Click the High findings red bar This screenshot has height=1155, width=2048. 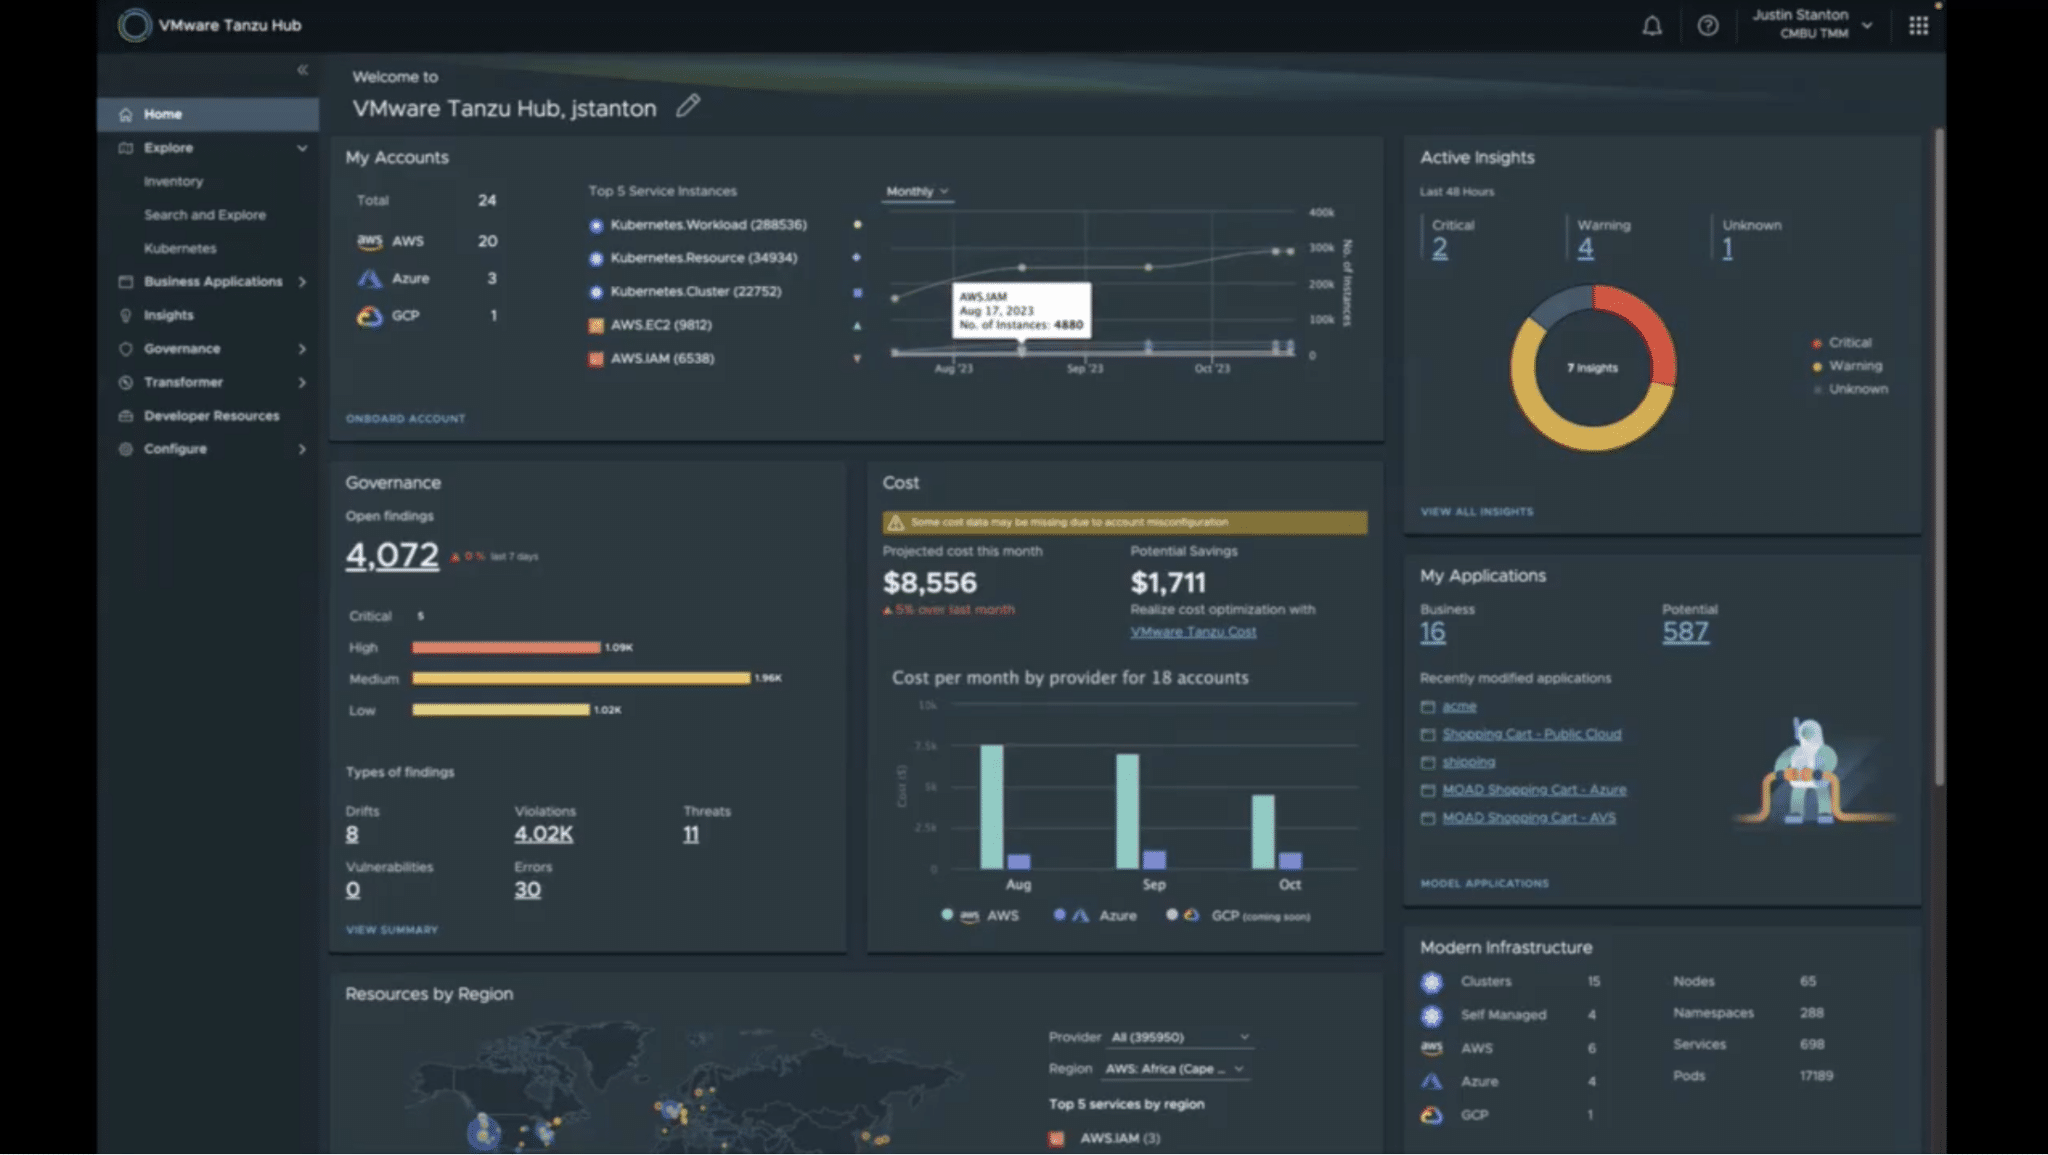[x=506, y=647]
